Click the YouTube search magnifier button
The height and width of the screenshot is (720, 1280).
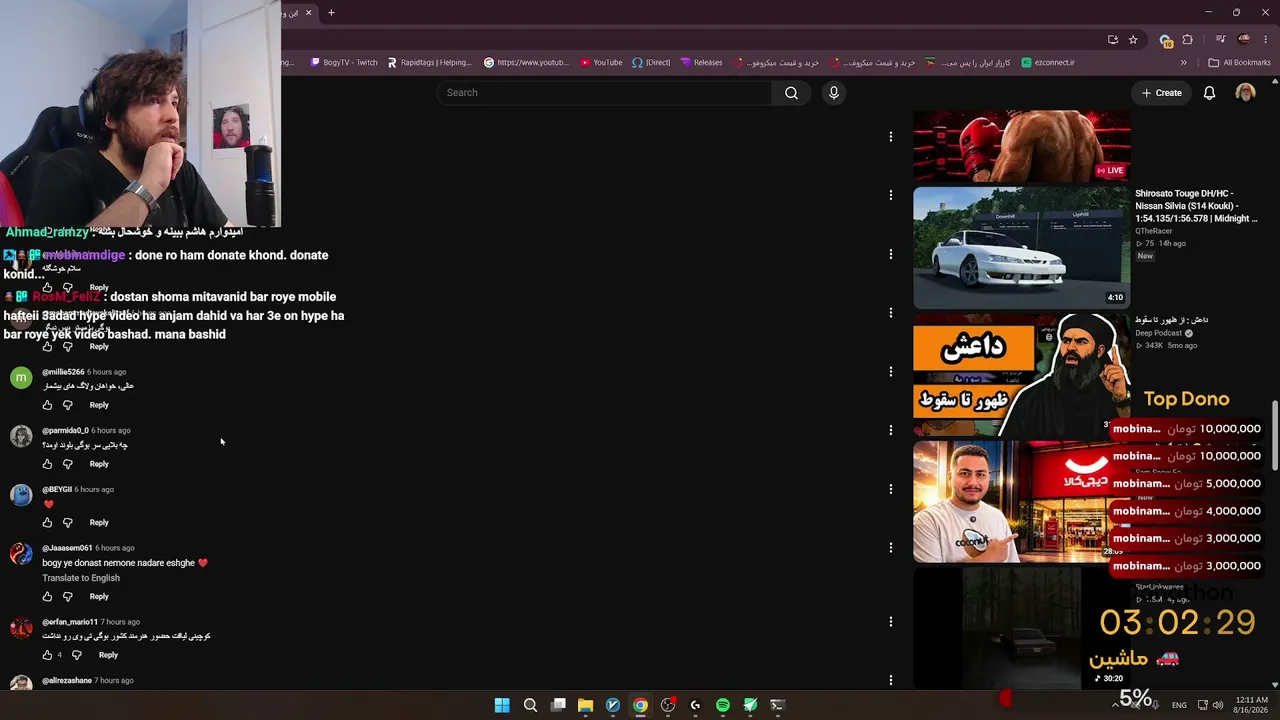791,93
